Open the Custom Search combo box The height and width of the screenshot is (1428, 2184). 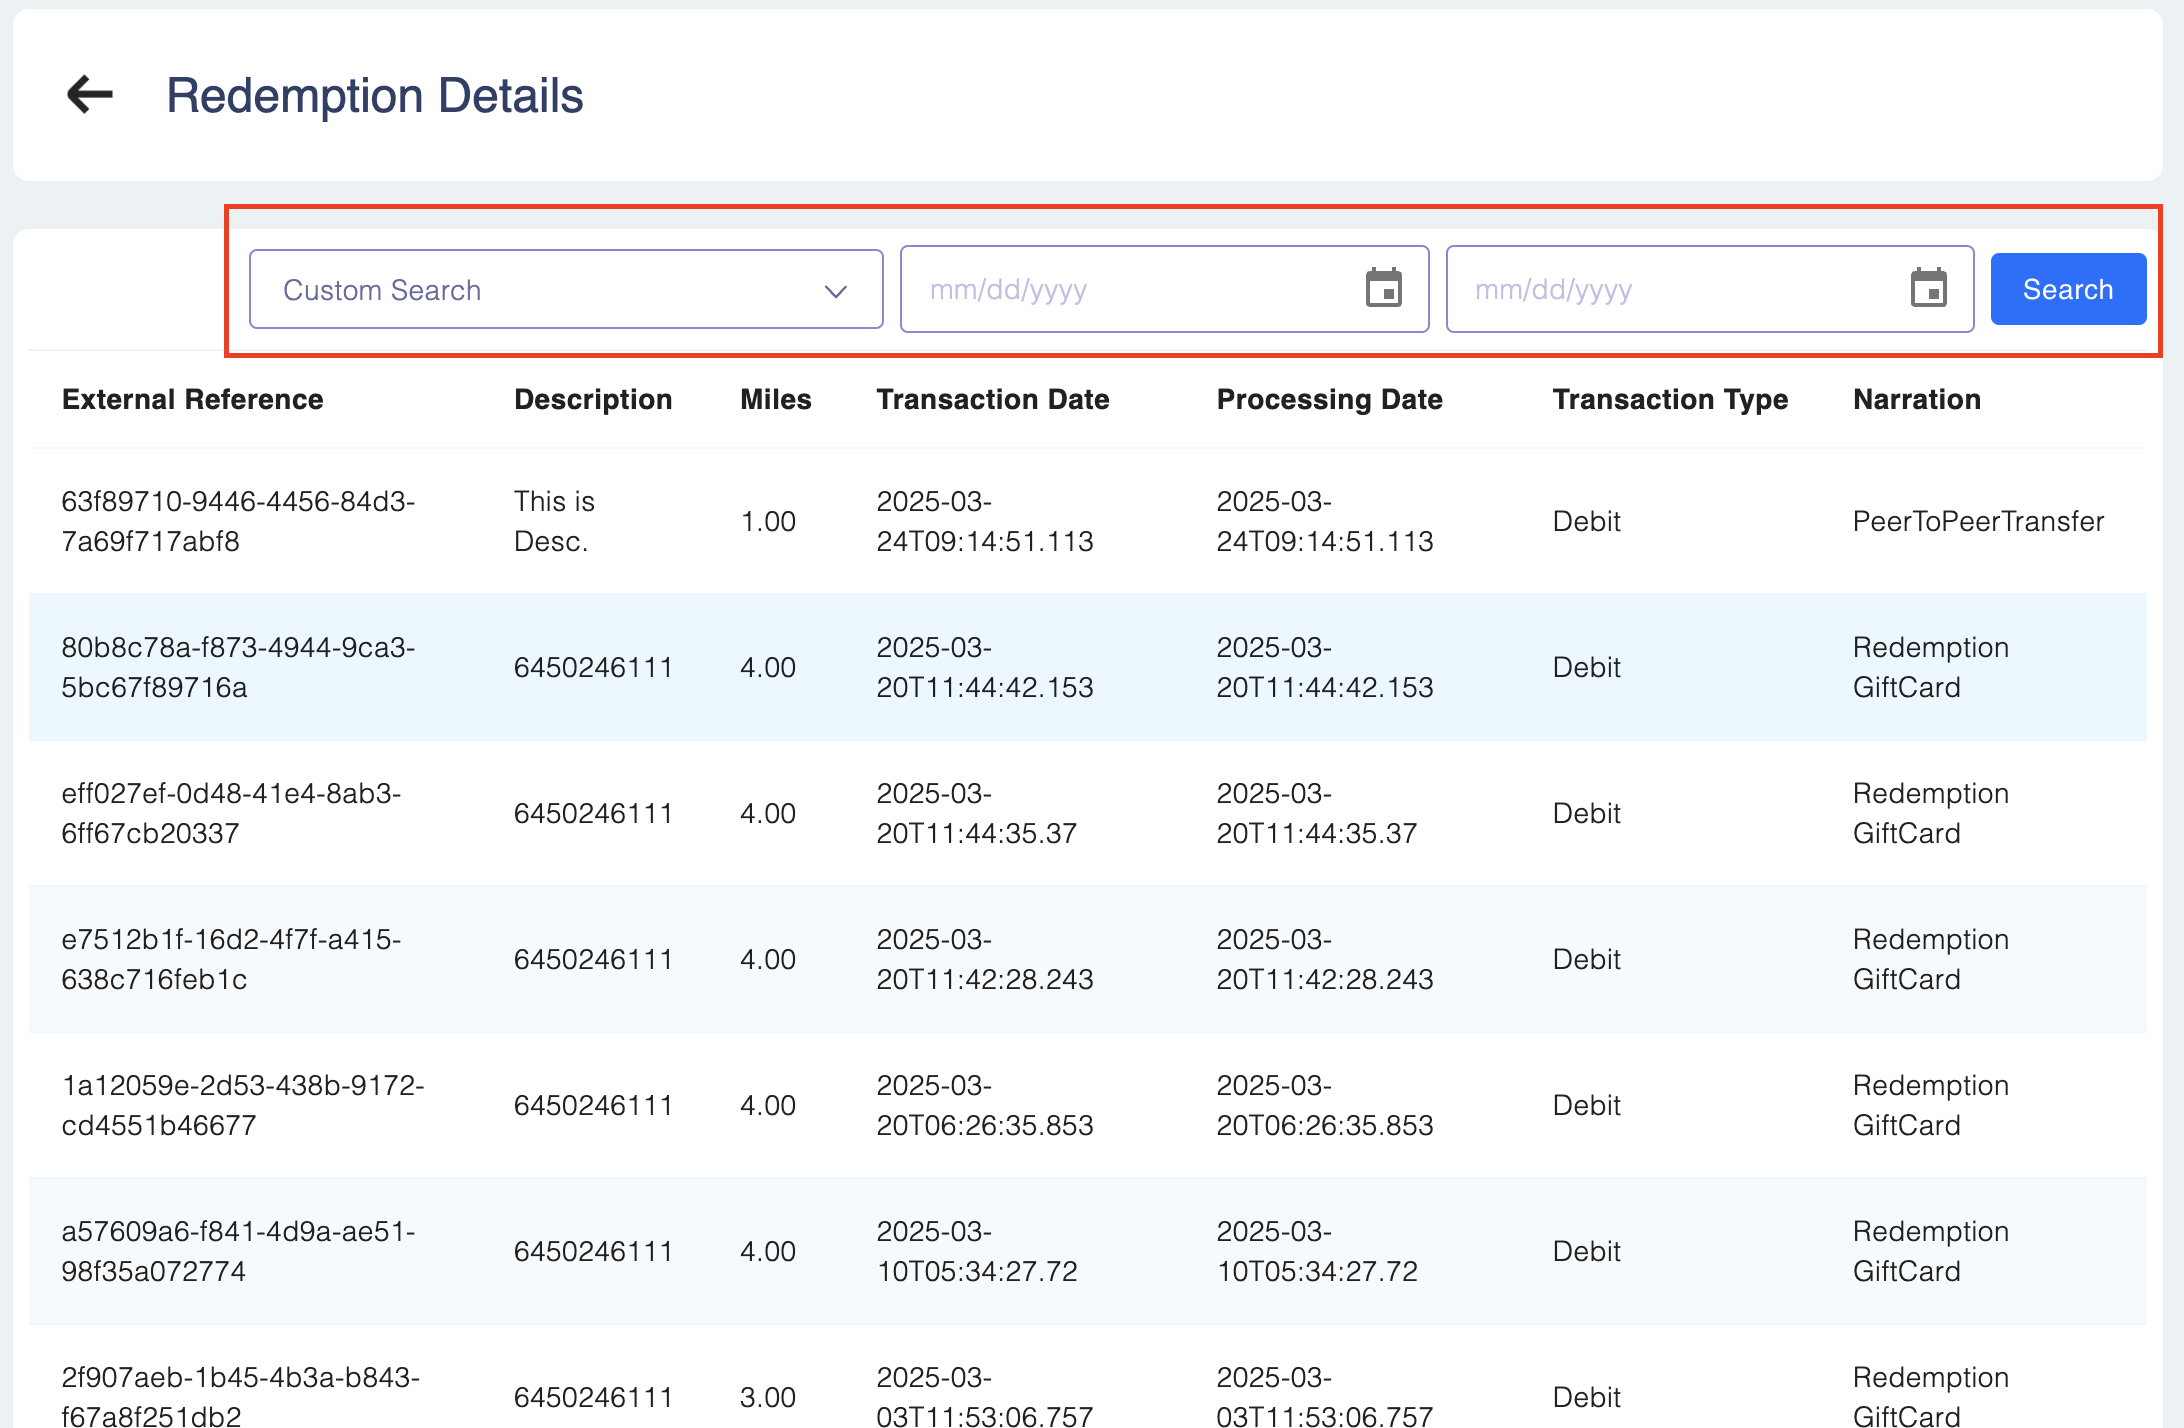coord(540,290)
